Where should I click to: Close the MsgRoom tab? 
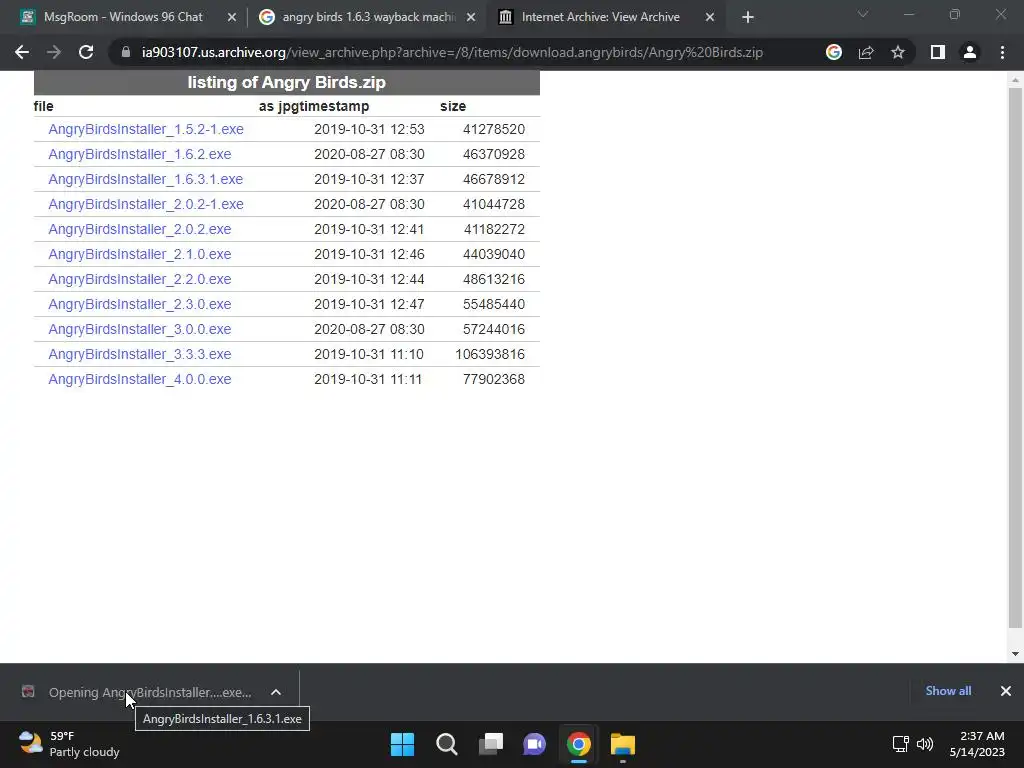(x=232, y=18)
